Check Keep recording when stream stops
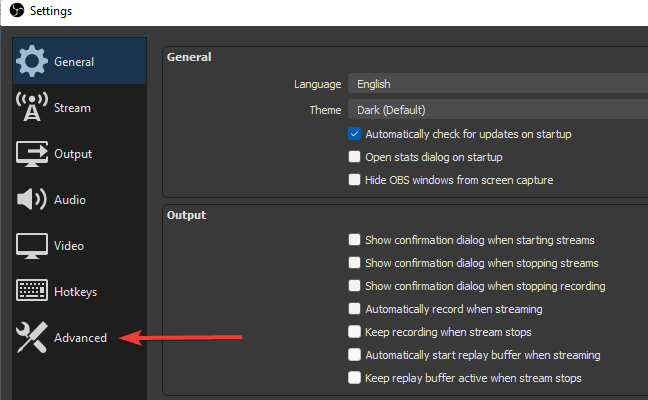The width and height of the screenshot is (648, 400). (x=354, y=332)
